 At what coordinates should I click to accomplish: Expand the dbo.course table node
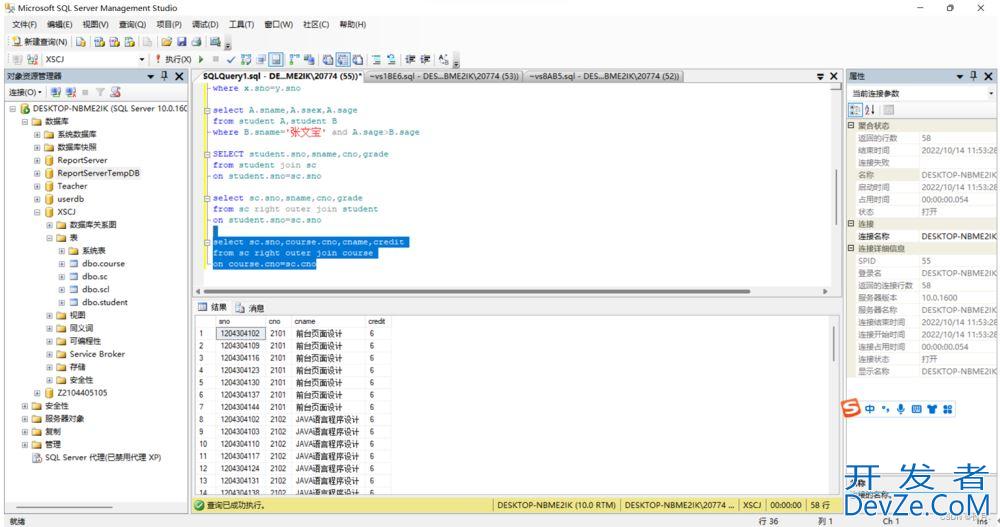tap(62, 264)
